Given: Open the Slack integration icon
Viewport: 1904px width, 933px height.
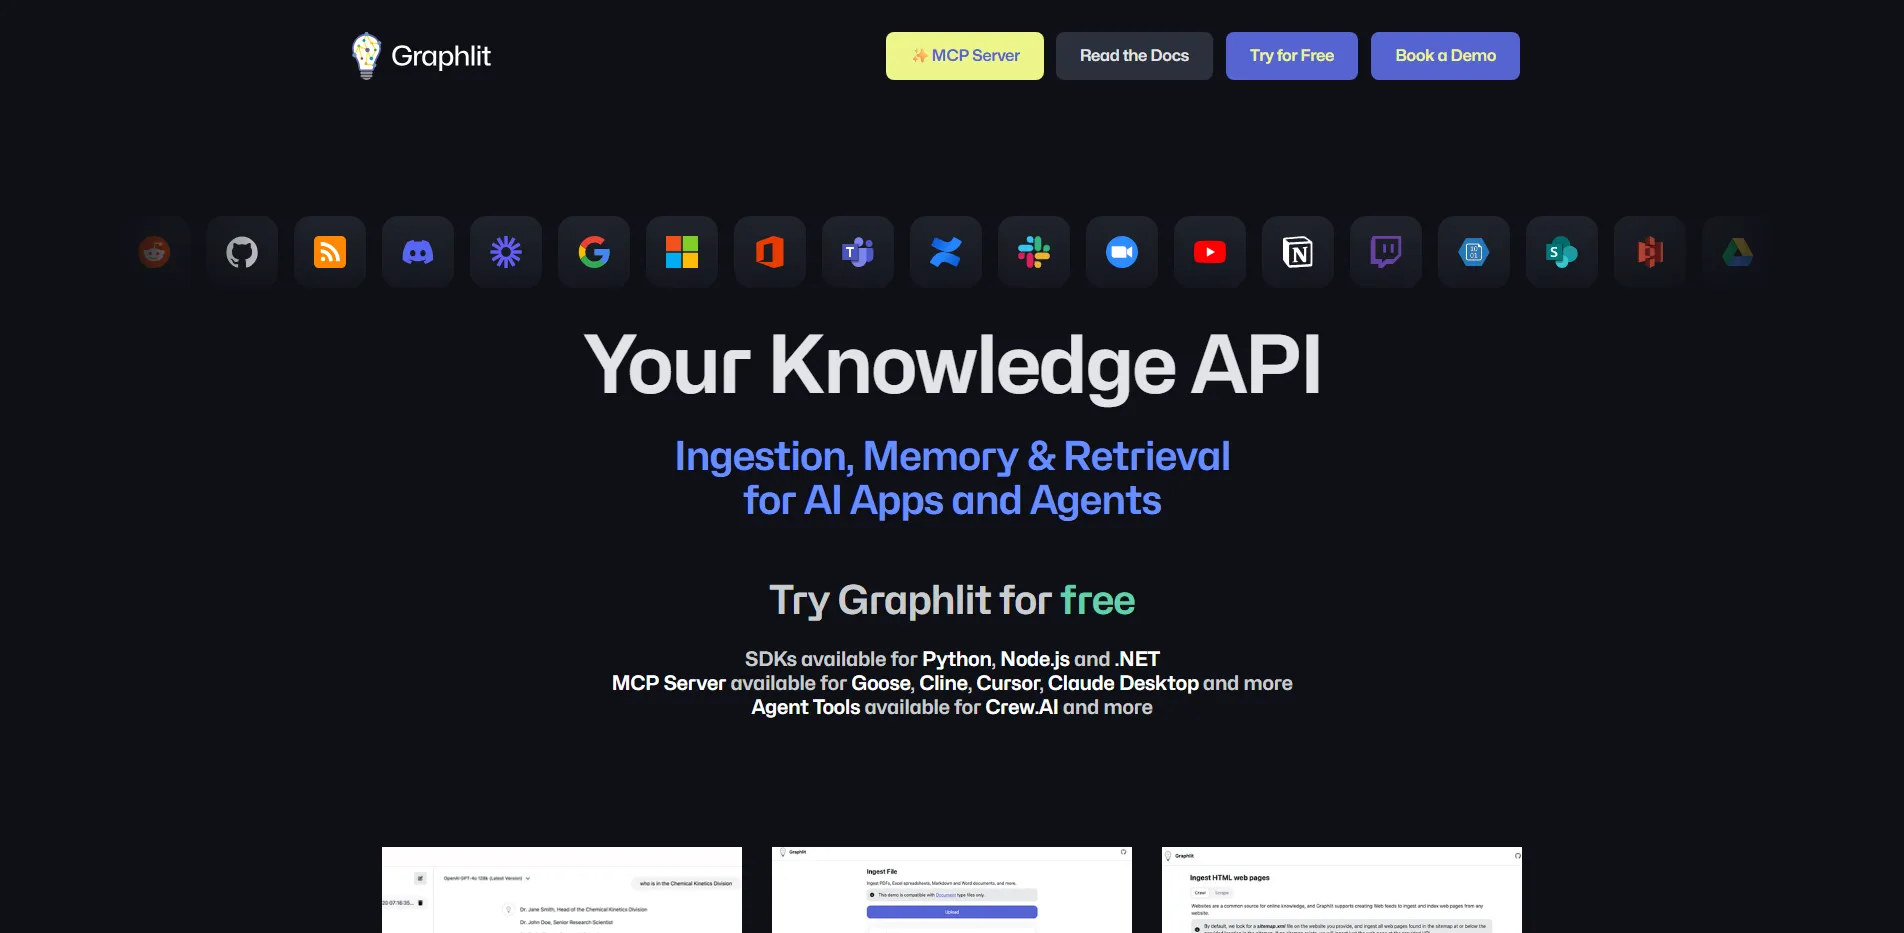Looking at the screenshot, I should (x=1033, y=252).
